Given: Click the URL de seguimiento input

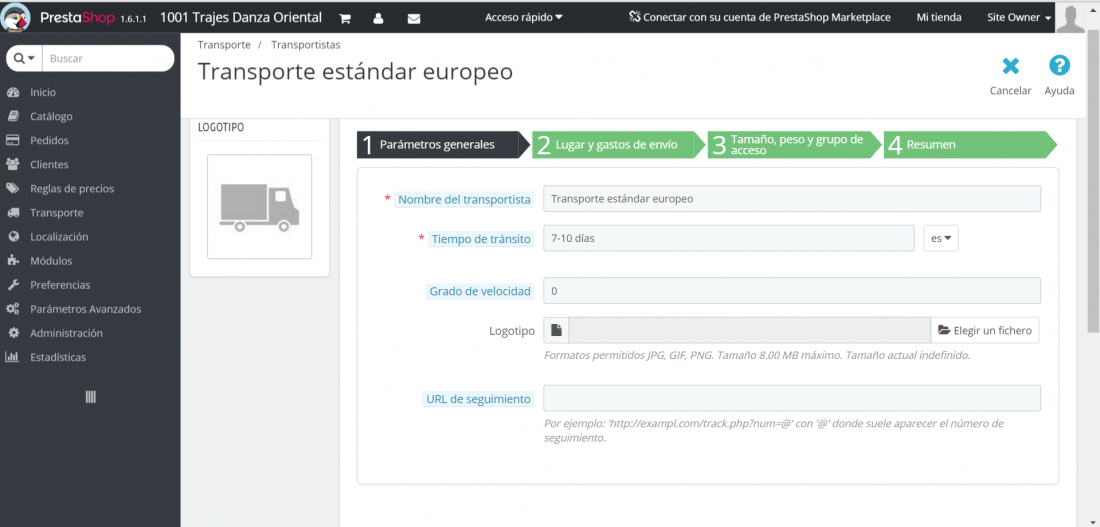Looking at the screenshot, I should point(792,398).
